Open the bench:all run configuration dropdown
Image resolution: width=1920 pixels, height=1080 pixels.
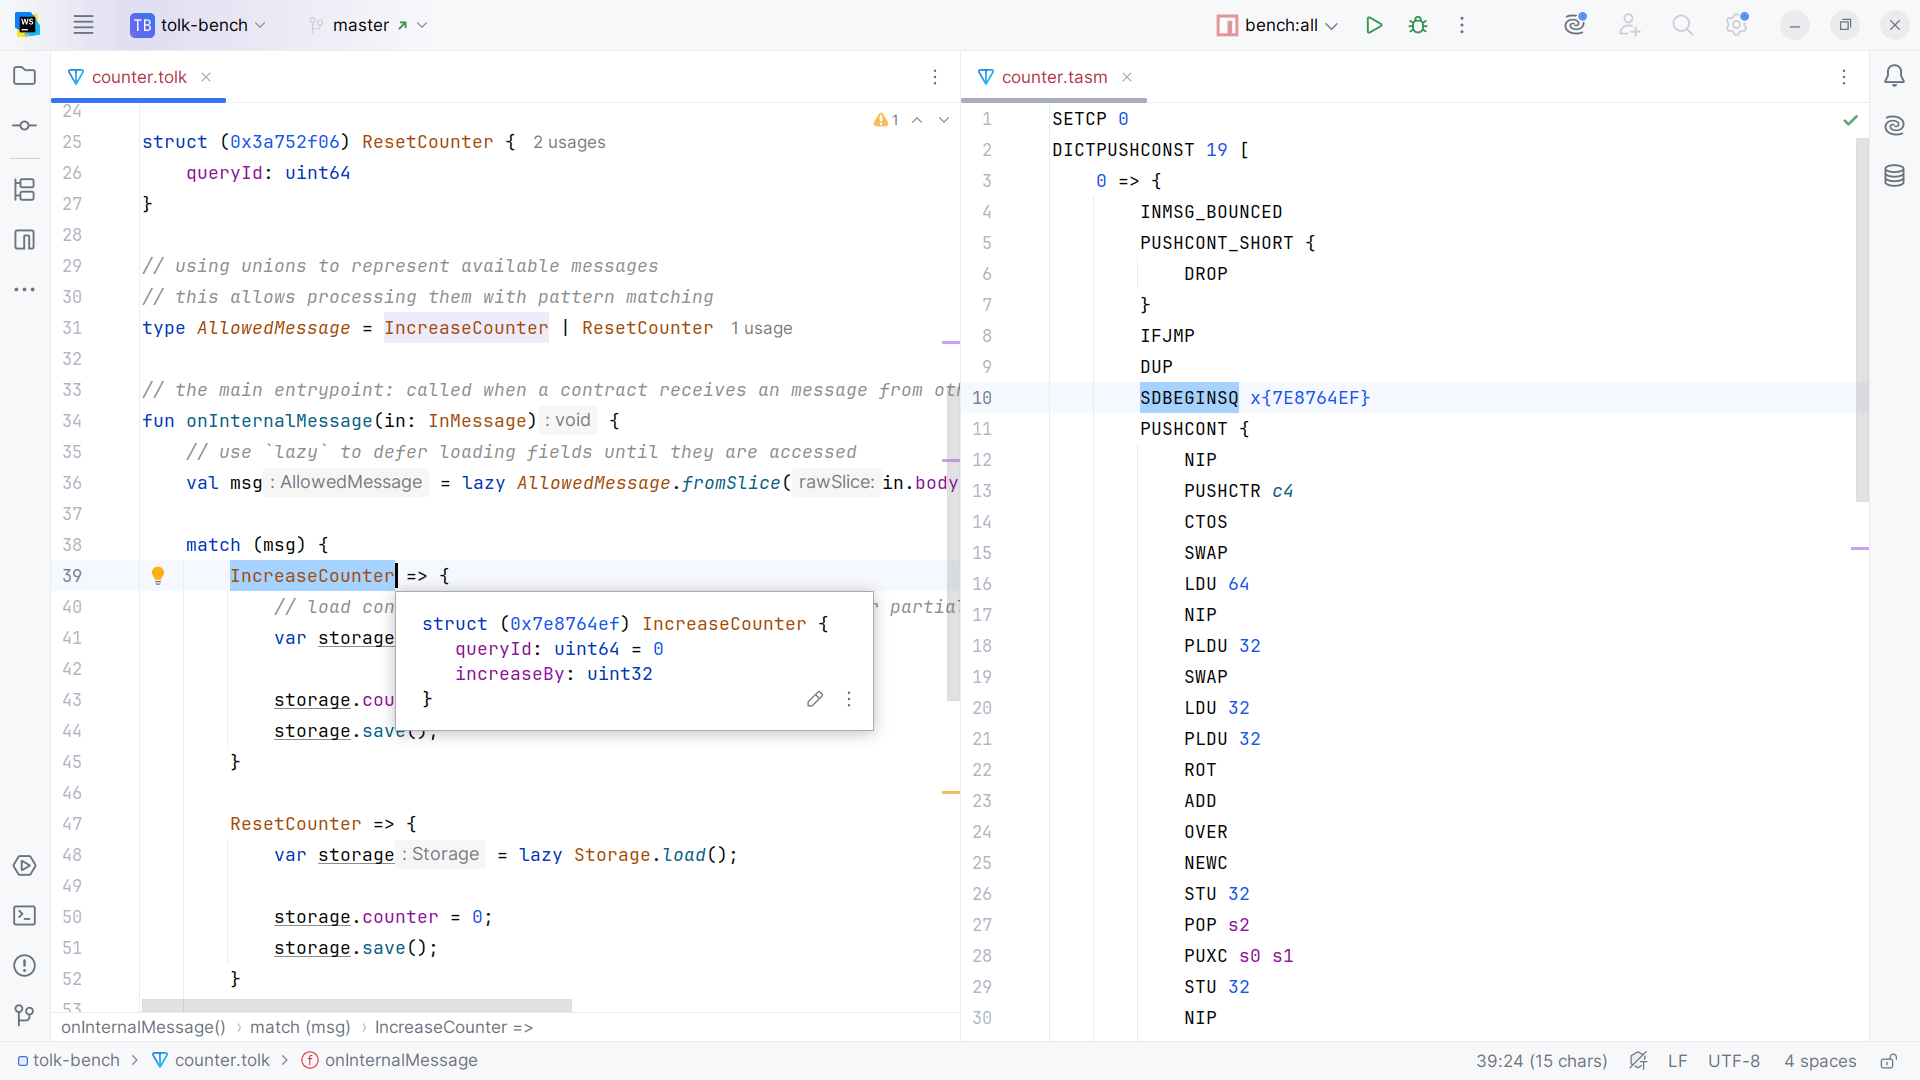coord(1277,25)
